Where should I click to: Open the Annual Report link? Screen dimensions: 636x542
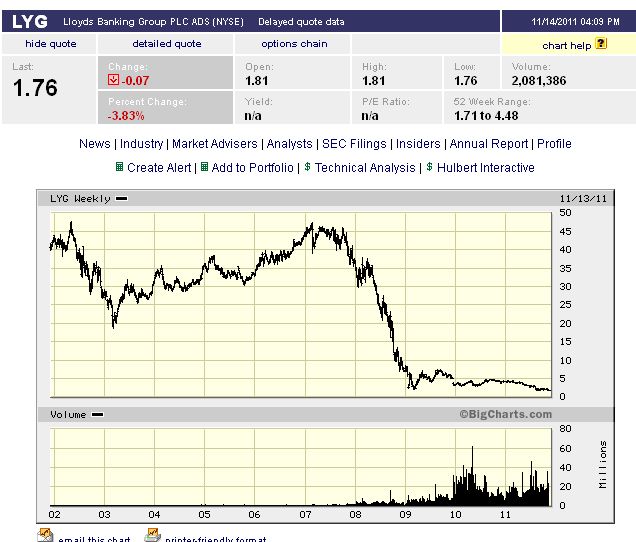[x=489, y=144]
